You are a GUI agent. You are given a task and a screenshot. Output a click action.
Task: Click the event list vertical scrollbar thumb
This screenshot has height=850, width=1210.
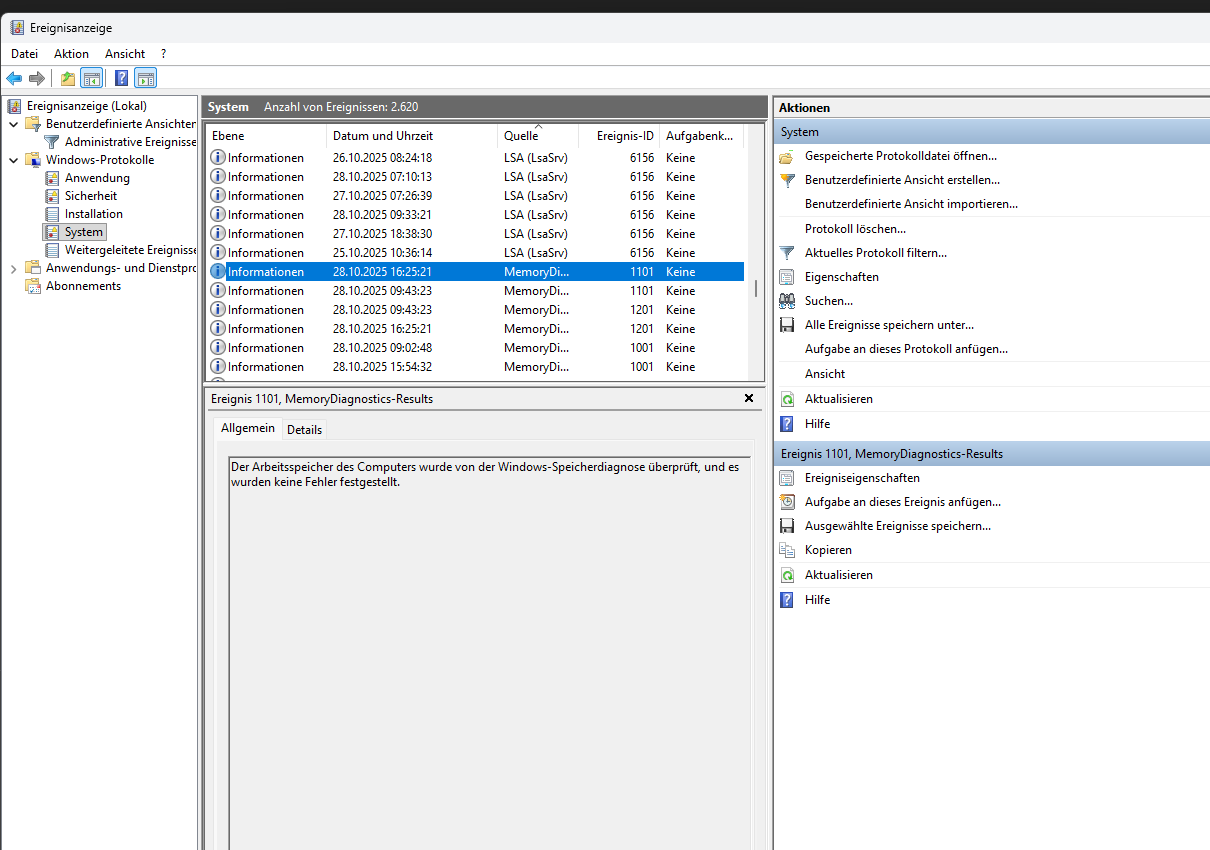pyautogui.click(x=755, y=289)
